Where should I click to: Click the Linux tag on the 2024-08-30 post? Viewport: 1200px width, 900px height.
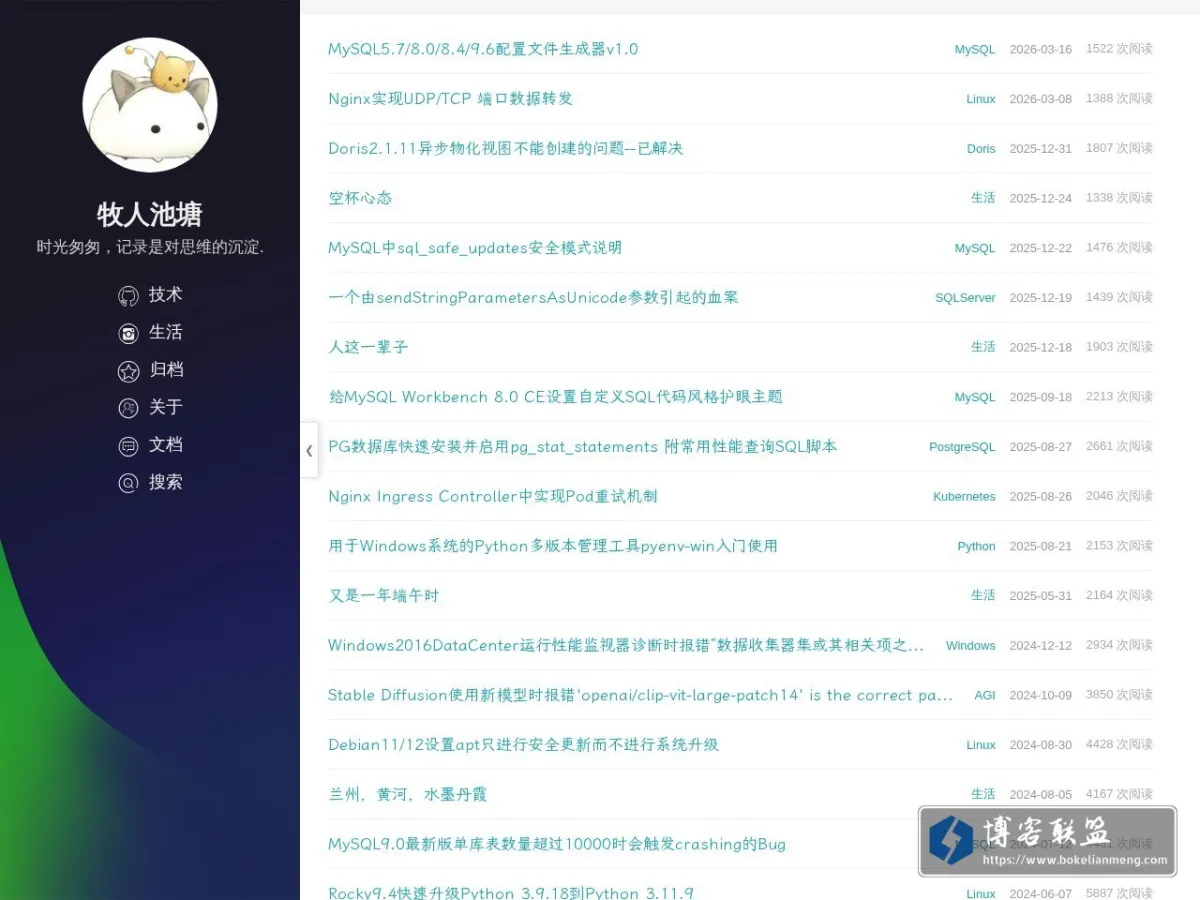tap(981, 745)
